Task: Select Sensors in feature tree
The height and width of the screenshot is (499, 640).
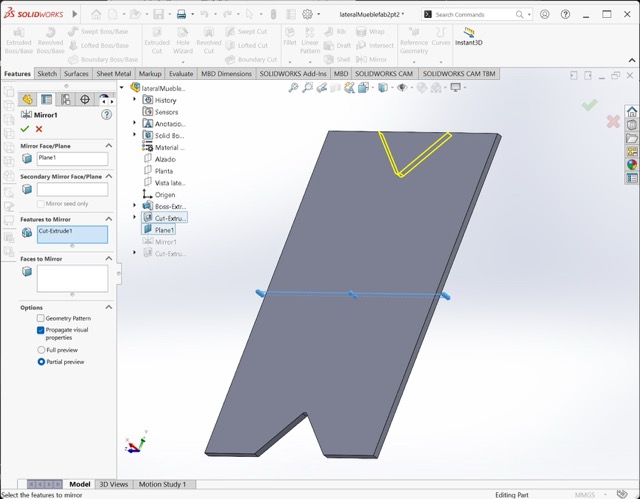Action: (x=160, y=112)
